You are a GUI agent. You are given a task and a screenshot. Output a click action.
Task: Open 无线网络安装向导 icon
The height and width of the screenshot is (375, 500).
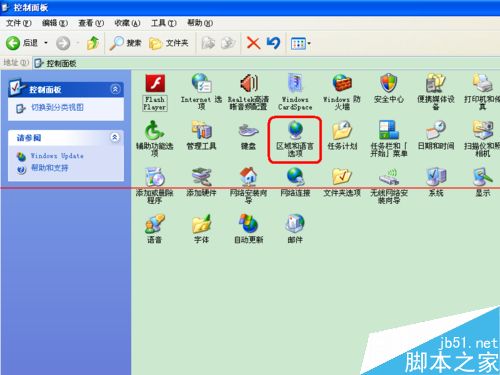coord(389,177)
